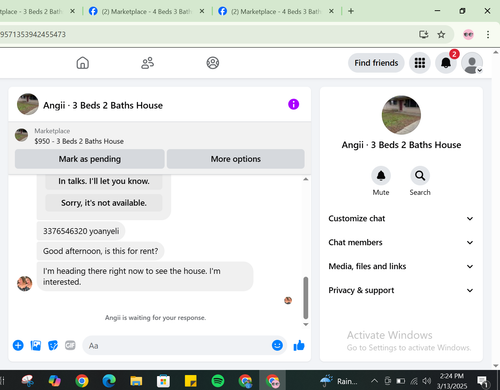Click the listing thumbnail in chat header
This screenshot has width=500, height=390.
[28, 104]
